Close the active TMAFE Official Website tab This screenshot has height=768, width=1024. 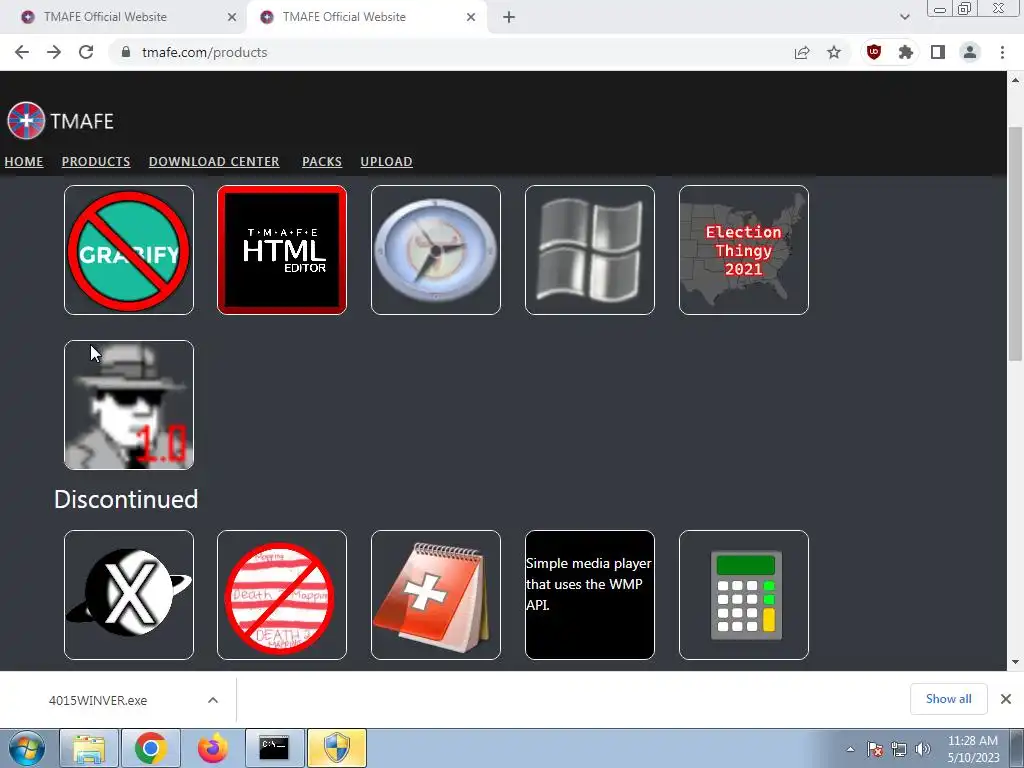point(471,17)
